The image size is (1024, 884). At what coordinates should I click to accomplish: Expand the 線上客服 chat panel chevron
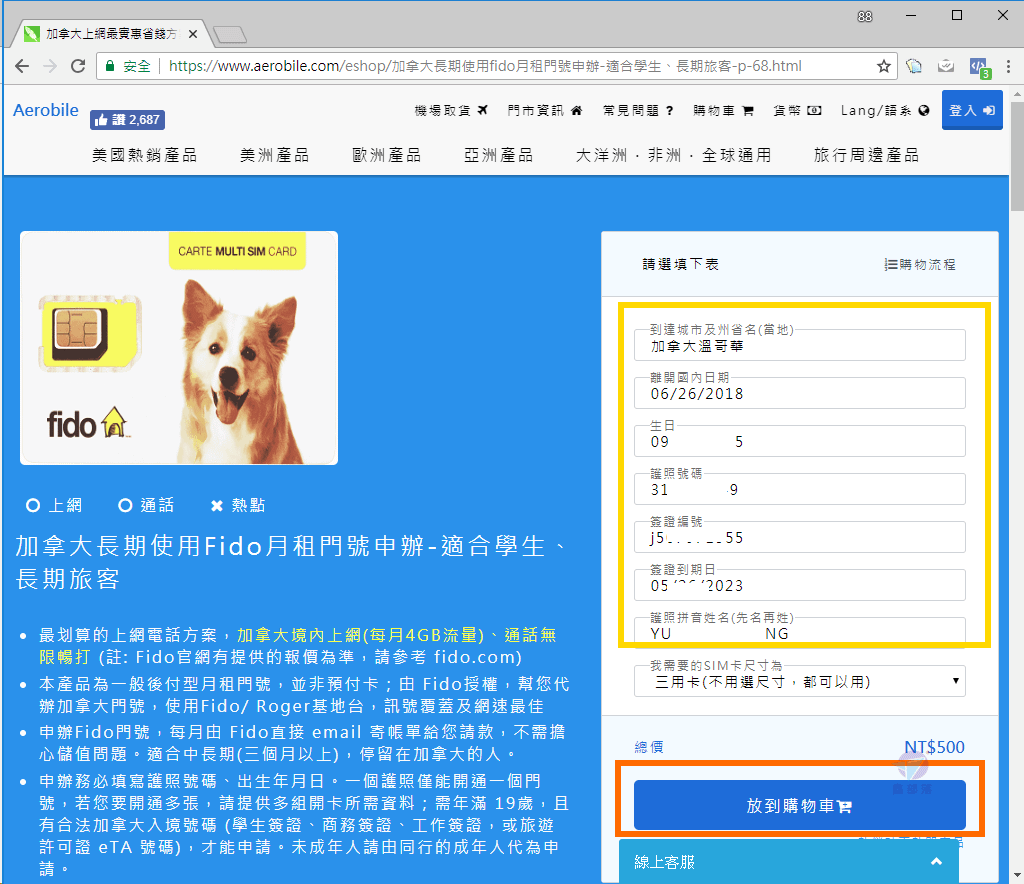[936, 862]
